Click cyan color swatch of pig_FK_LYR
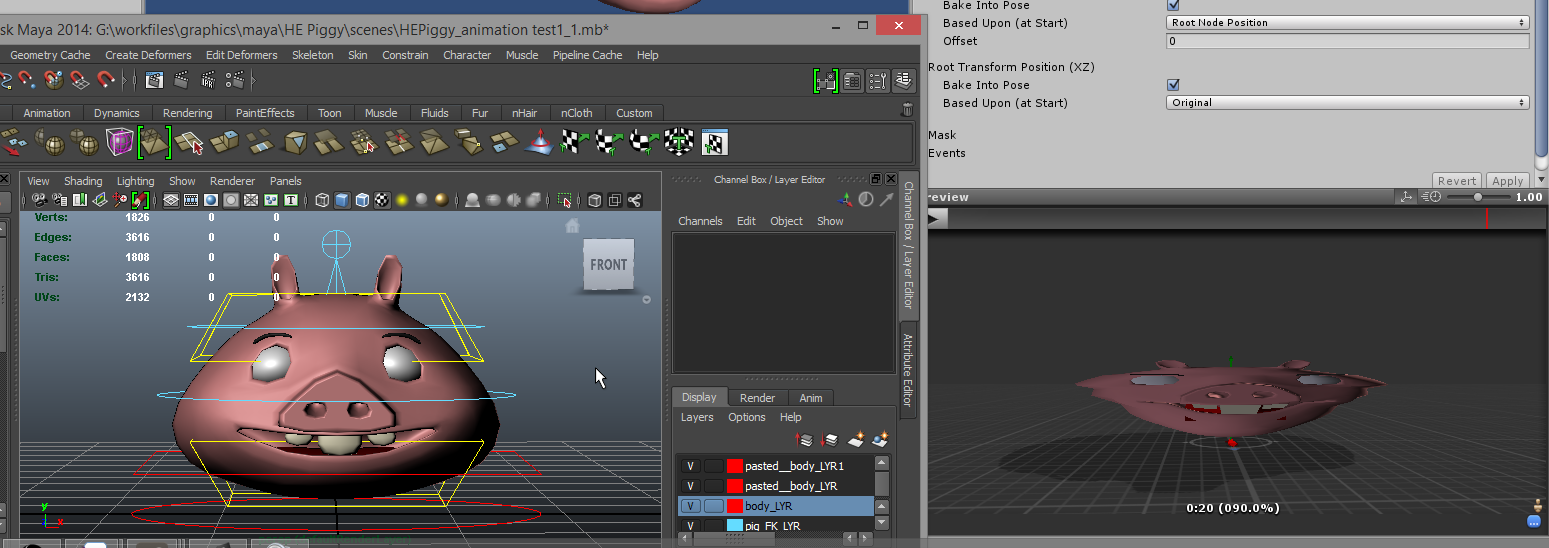 (735, 525)
